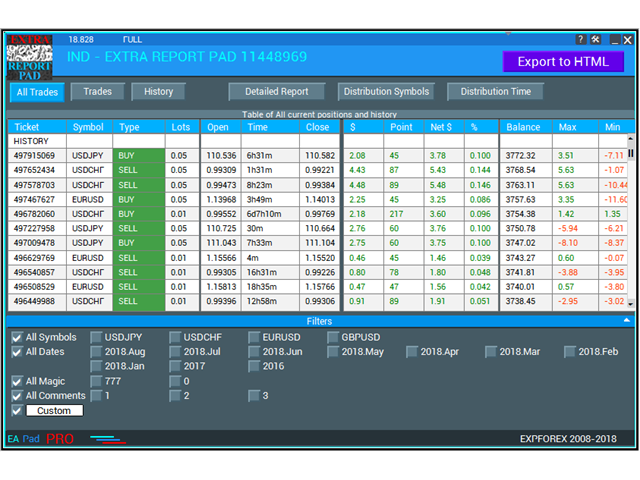Screen dimensions: 640x480
Task: Open the History tab
Action: pyautogui.click(x=158, y=92)
